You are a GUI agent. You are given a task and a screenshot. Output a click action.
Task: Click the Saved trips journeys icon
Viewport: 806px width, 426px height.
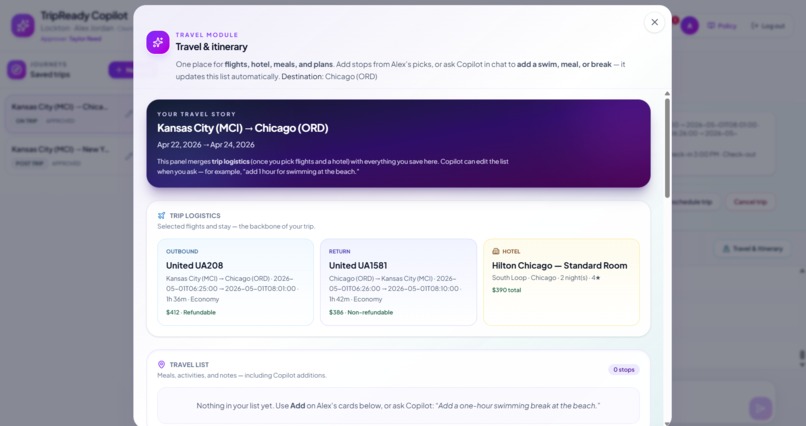[x=16, y=69]
